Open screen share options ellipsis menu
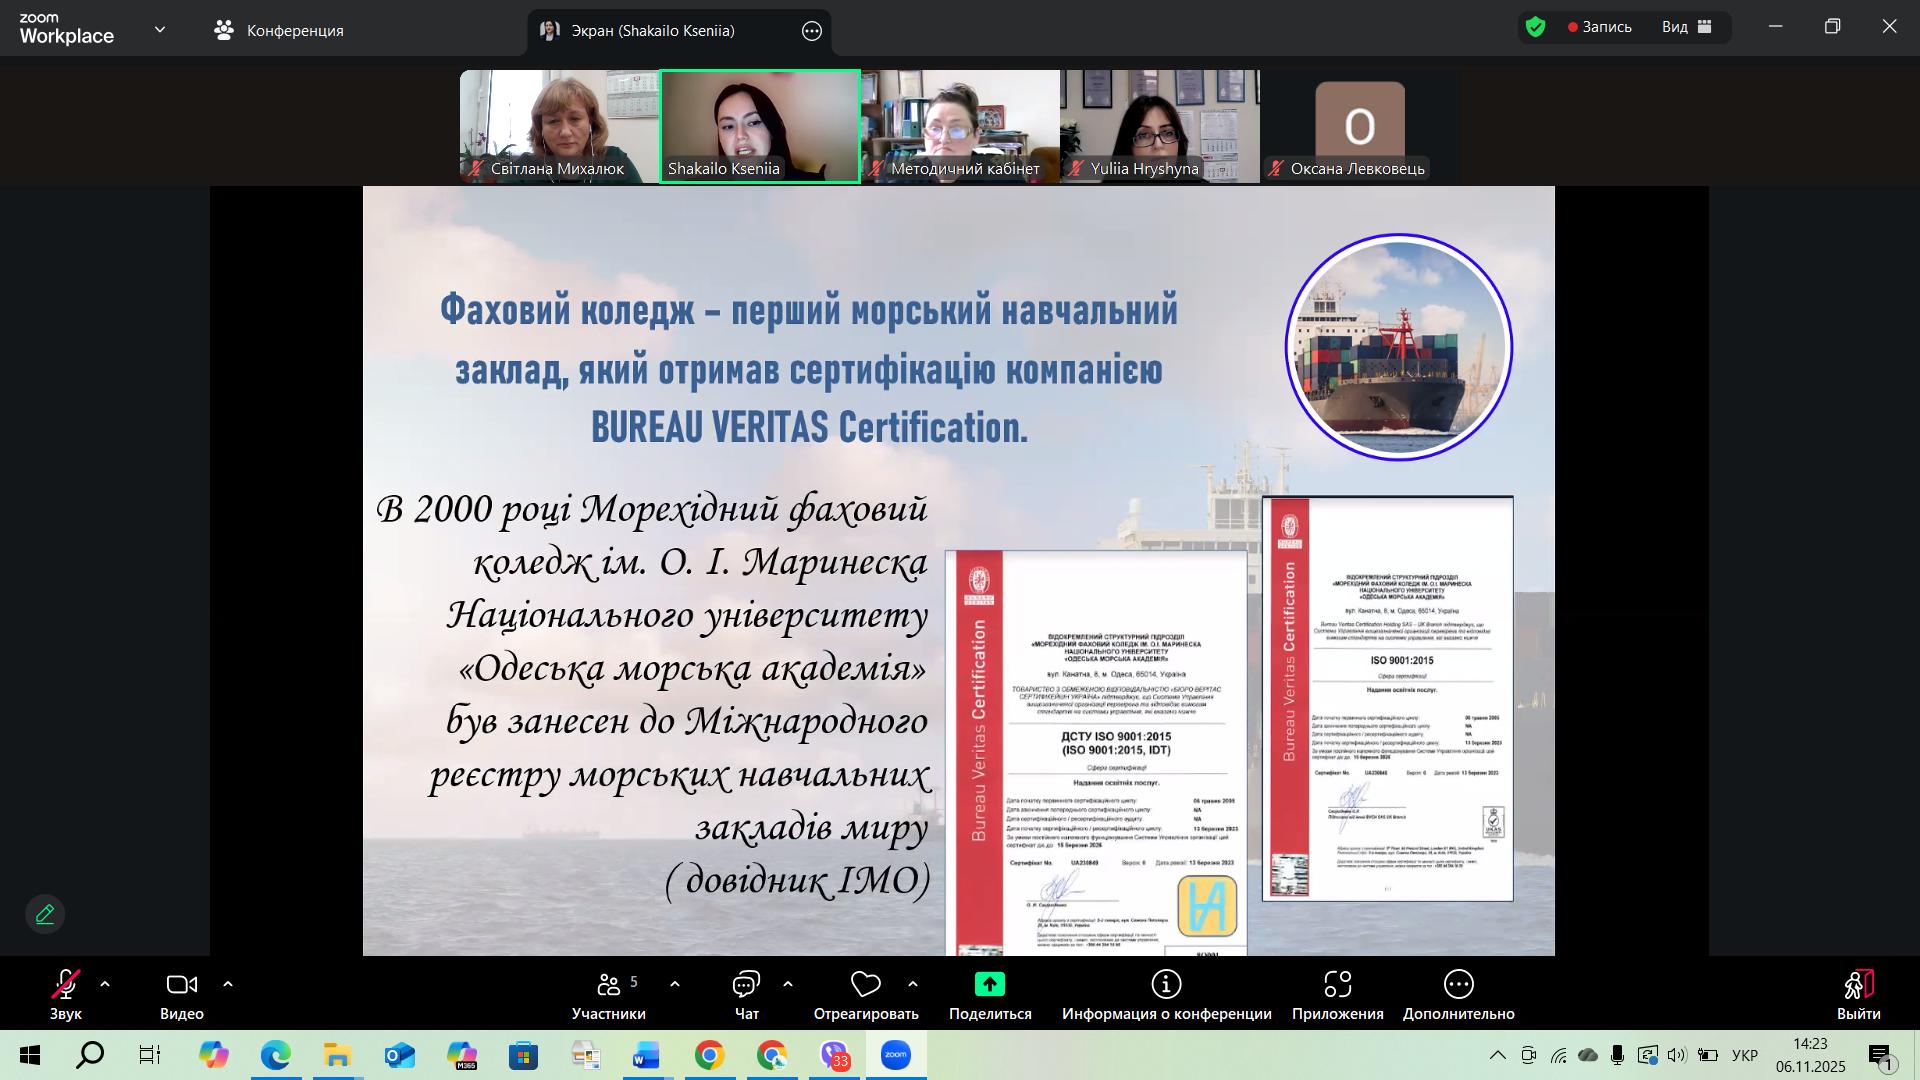 pos(812,31)
